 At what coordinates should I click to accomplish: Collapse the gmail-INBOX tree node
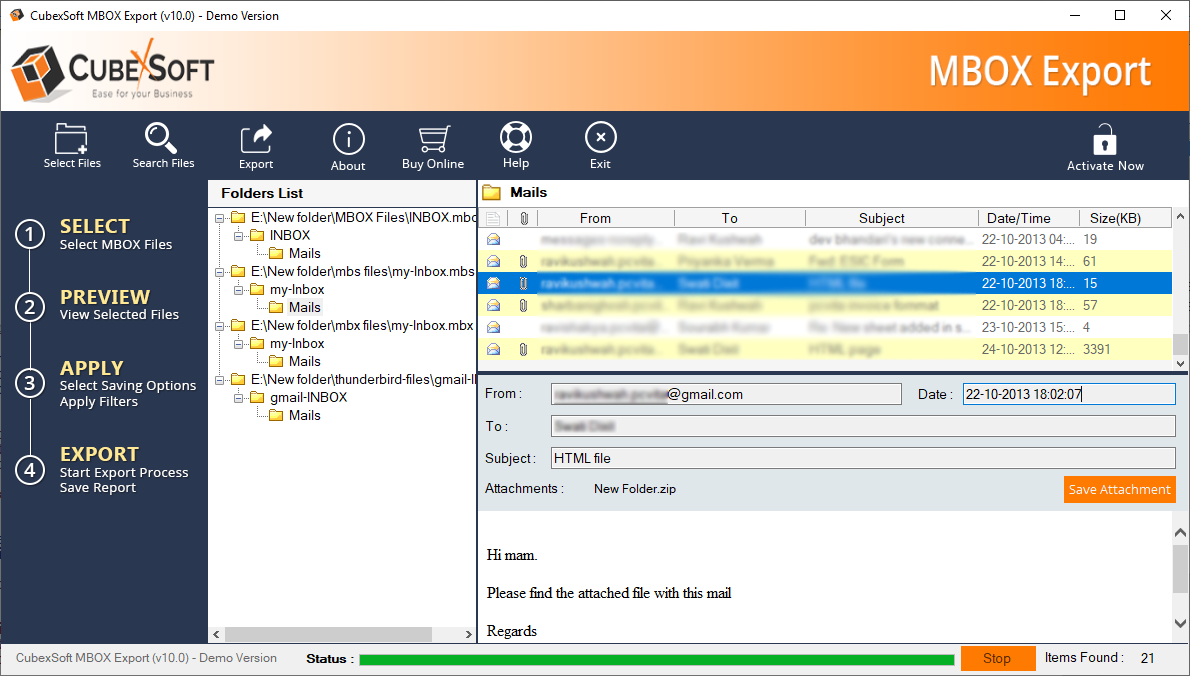click(x=239, y=398)
